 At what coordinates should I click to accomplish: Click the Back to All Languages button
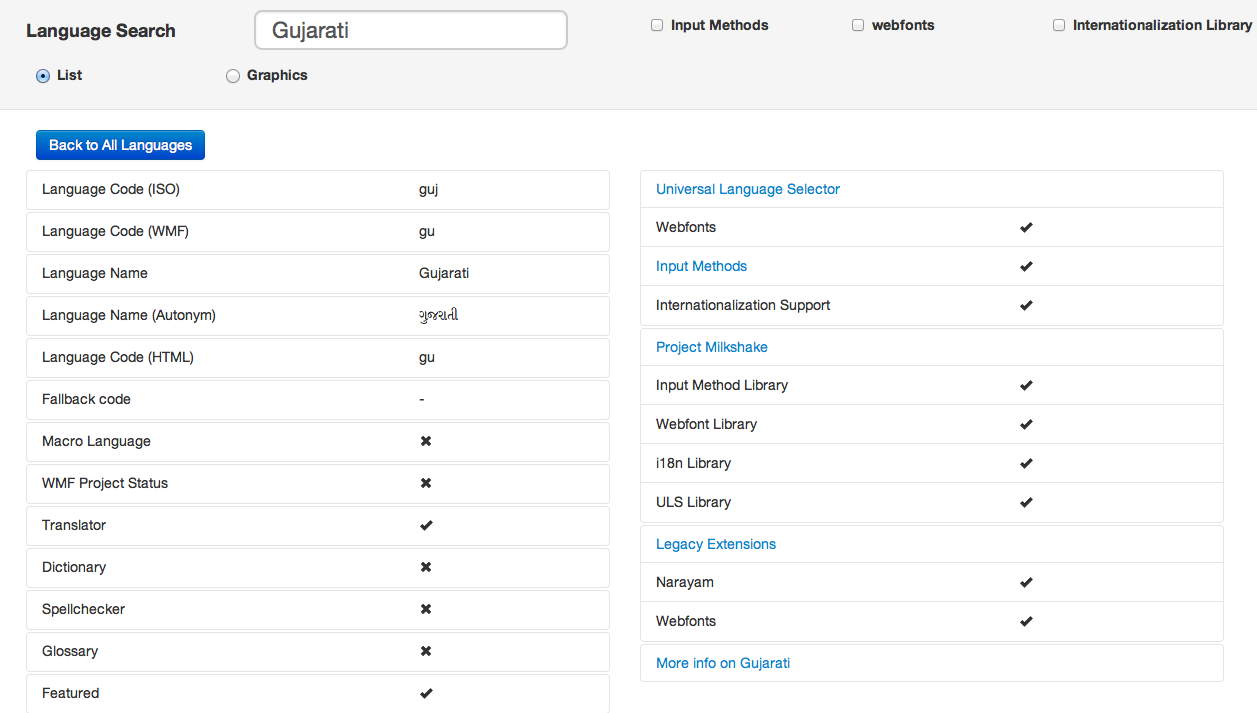click(120, 145)
